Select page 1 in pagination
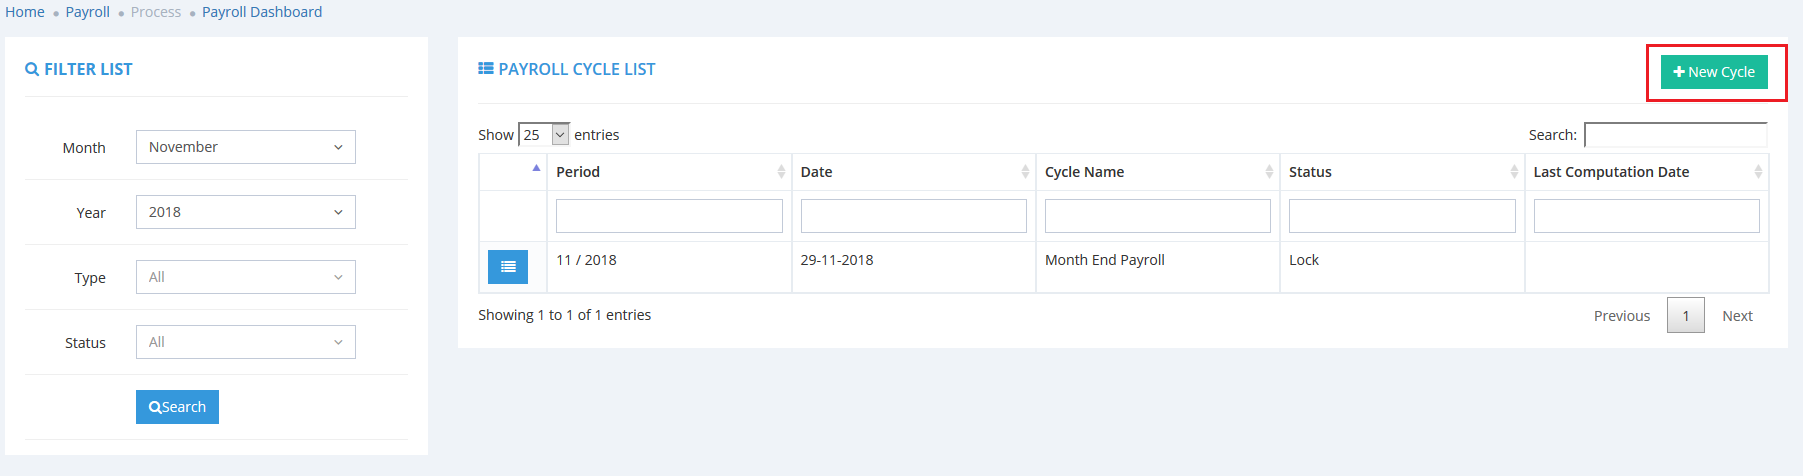This screenshot has height=476, width=1803. pos(1685,316)
